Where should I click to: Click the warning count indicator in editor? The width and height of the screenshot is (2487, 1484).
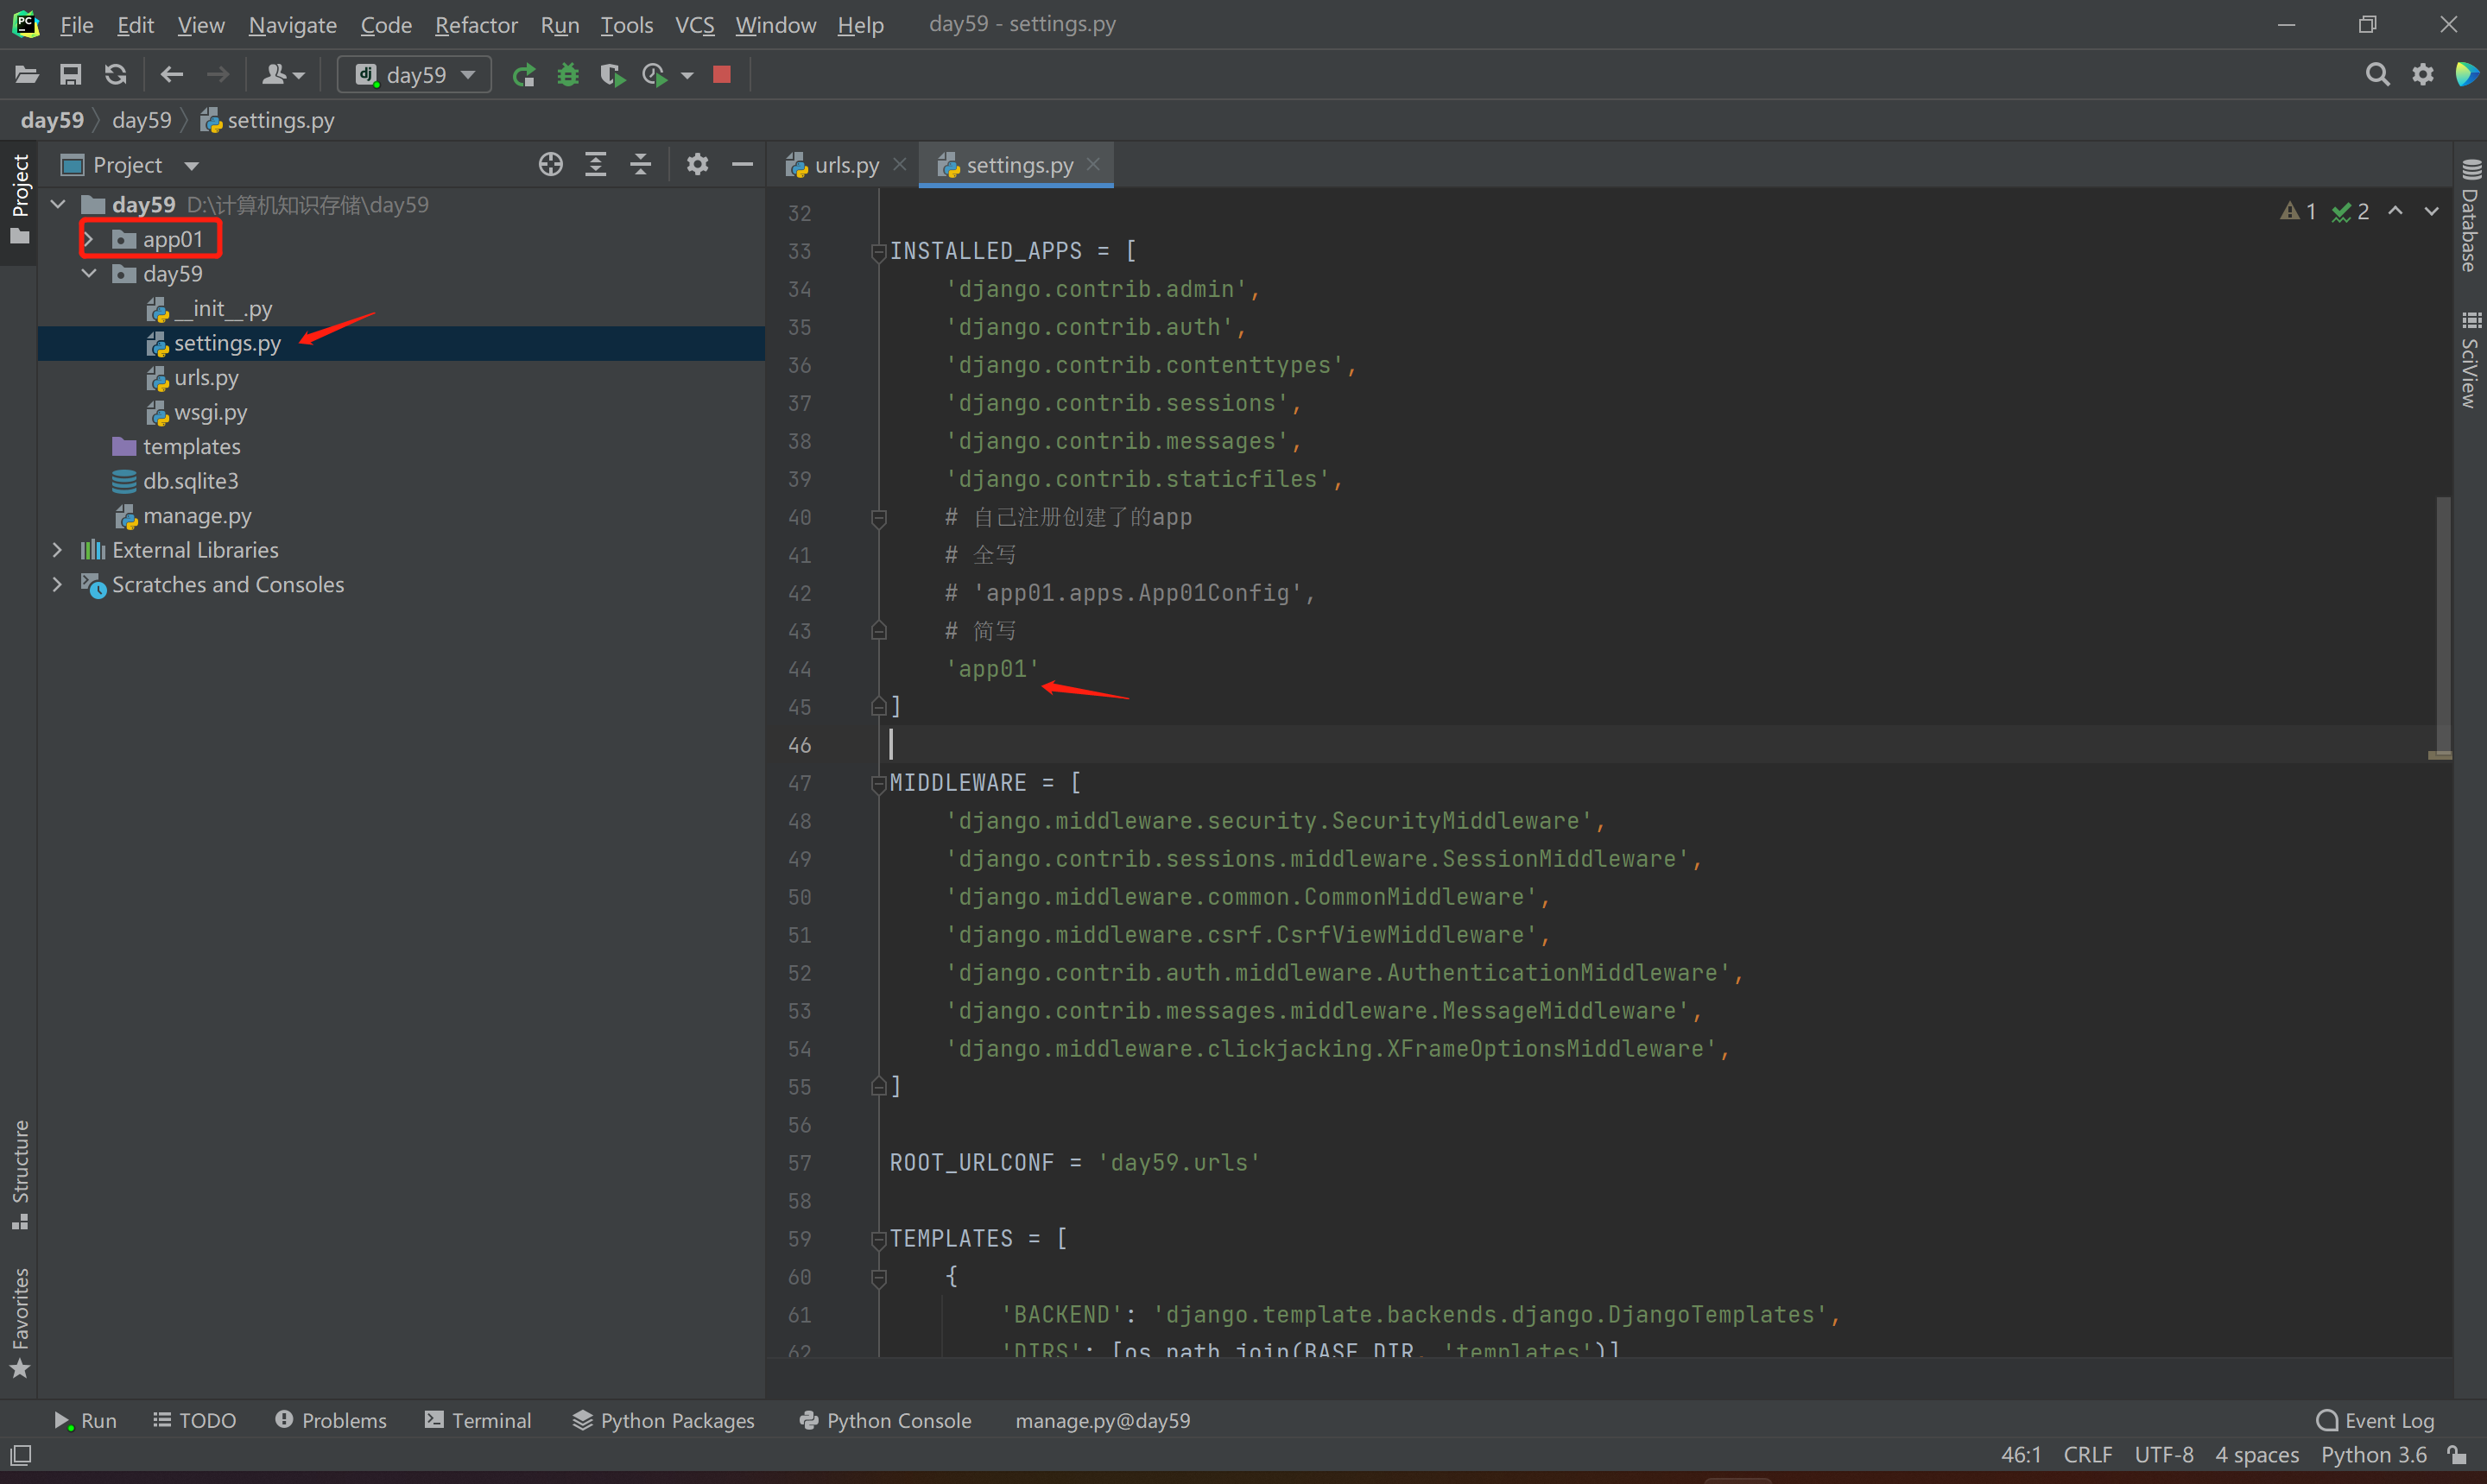click(x=2298, y=212)
